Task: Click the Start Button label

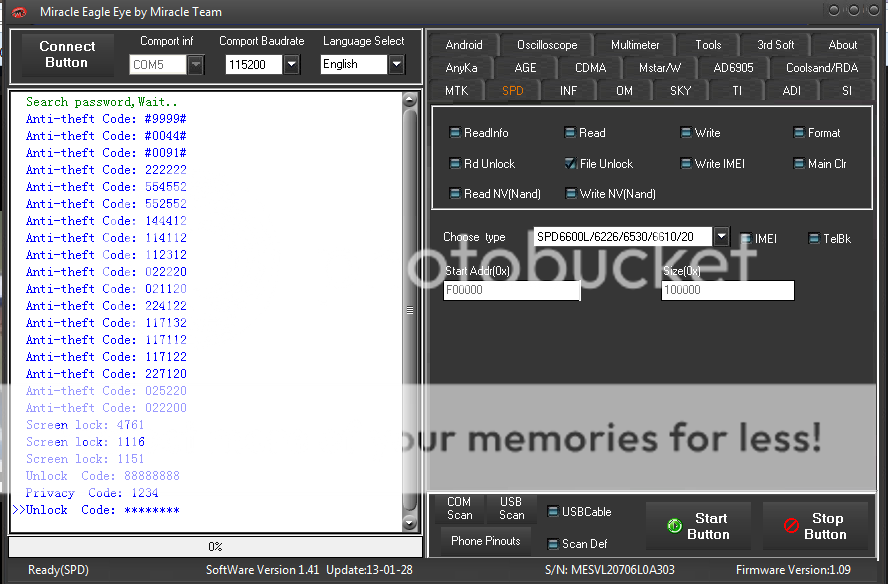Action: pos(708,526)
